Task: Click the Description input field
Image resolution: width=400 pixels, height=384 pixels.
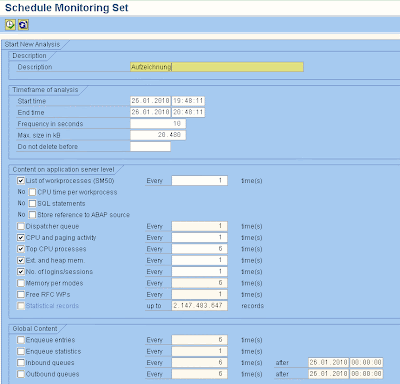Action: click(x=217, y=67)
